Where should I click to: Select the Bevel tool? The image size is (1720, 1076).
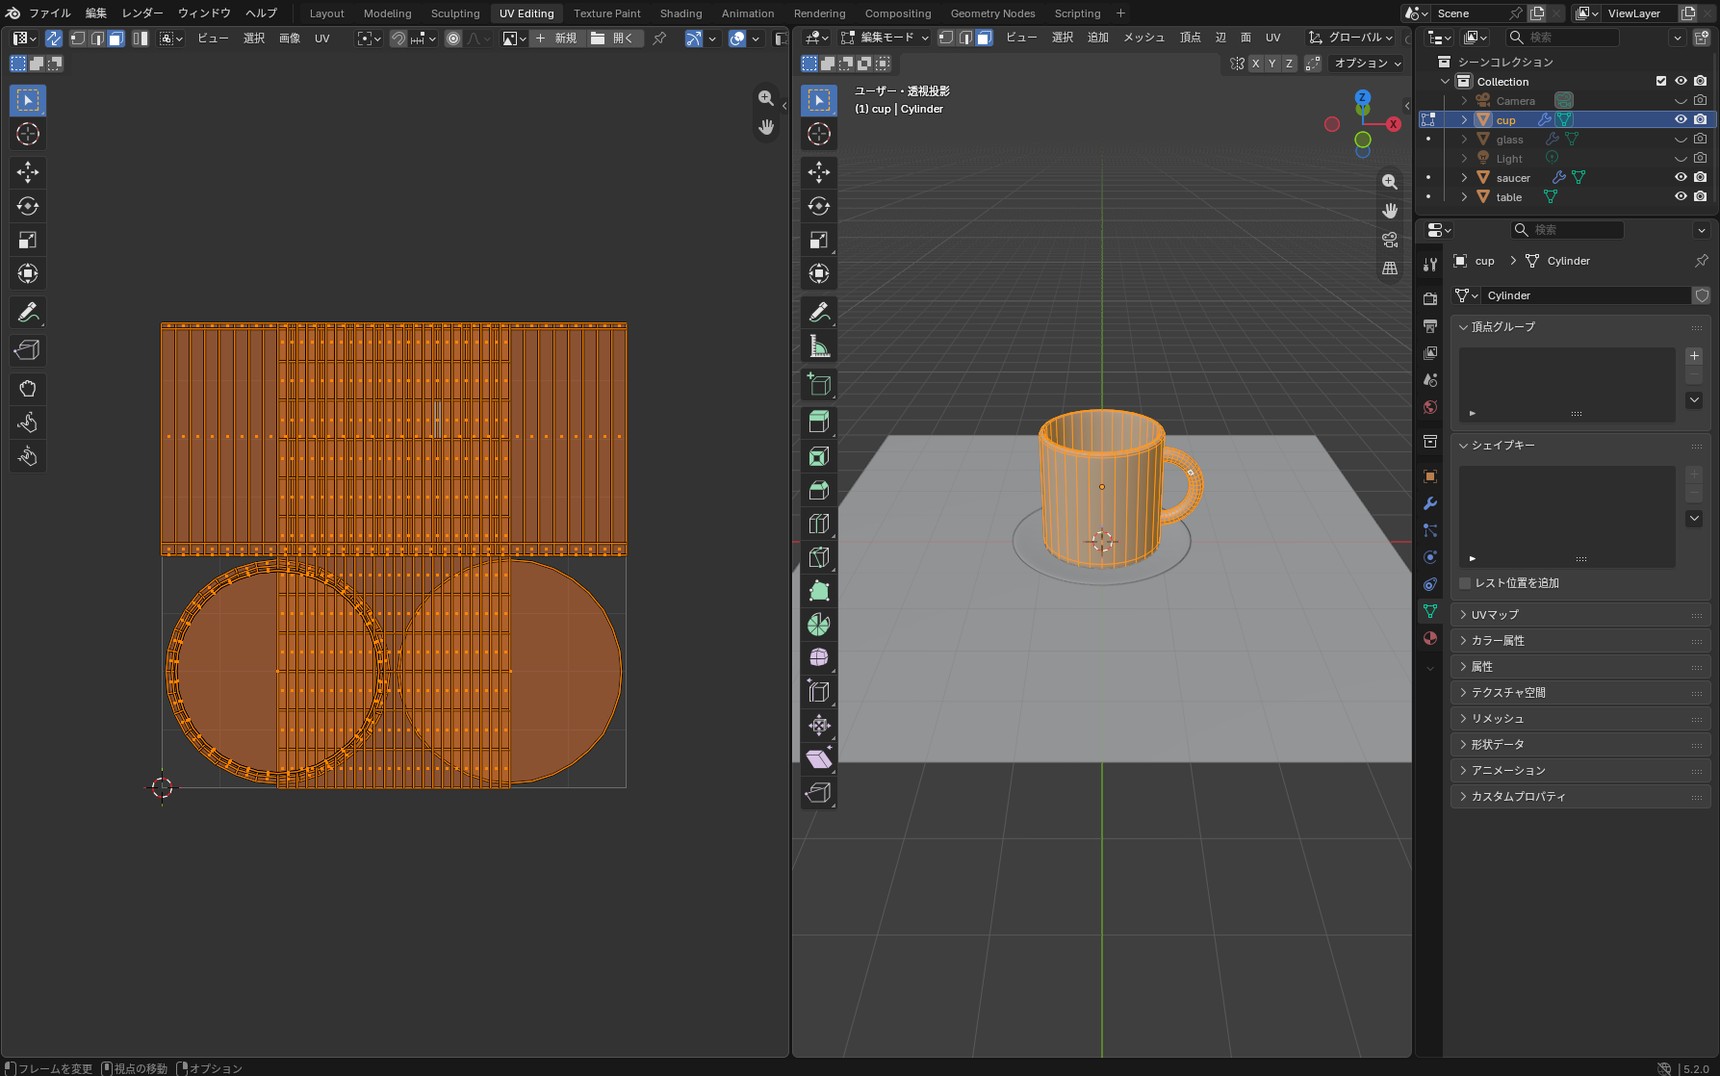pyautogui.click(x=819, y=490)
